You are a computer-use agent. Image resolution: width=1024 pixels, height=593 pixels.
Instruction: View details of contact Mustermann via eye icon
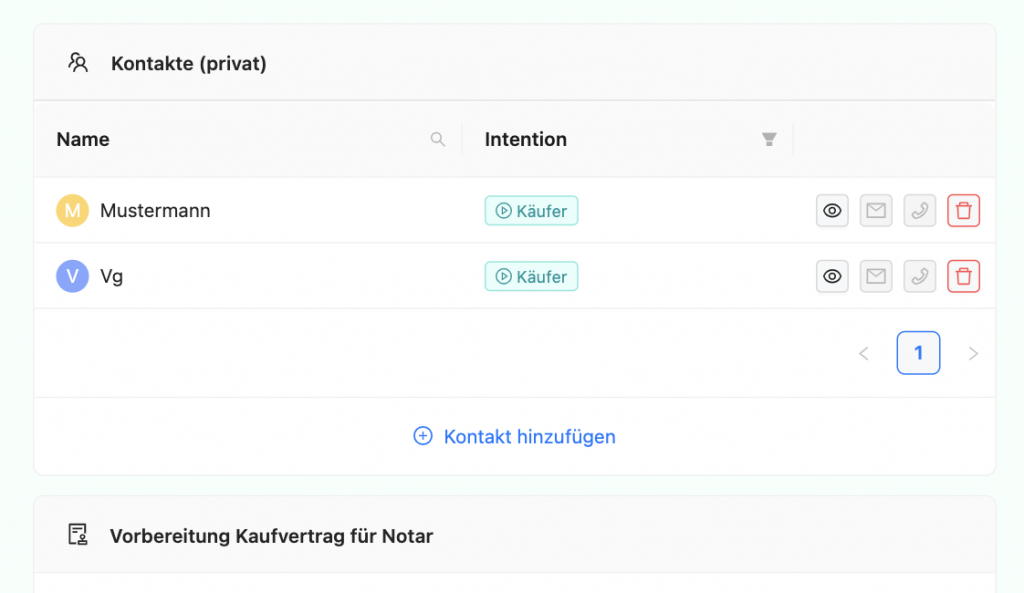(x=832, y=211)
